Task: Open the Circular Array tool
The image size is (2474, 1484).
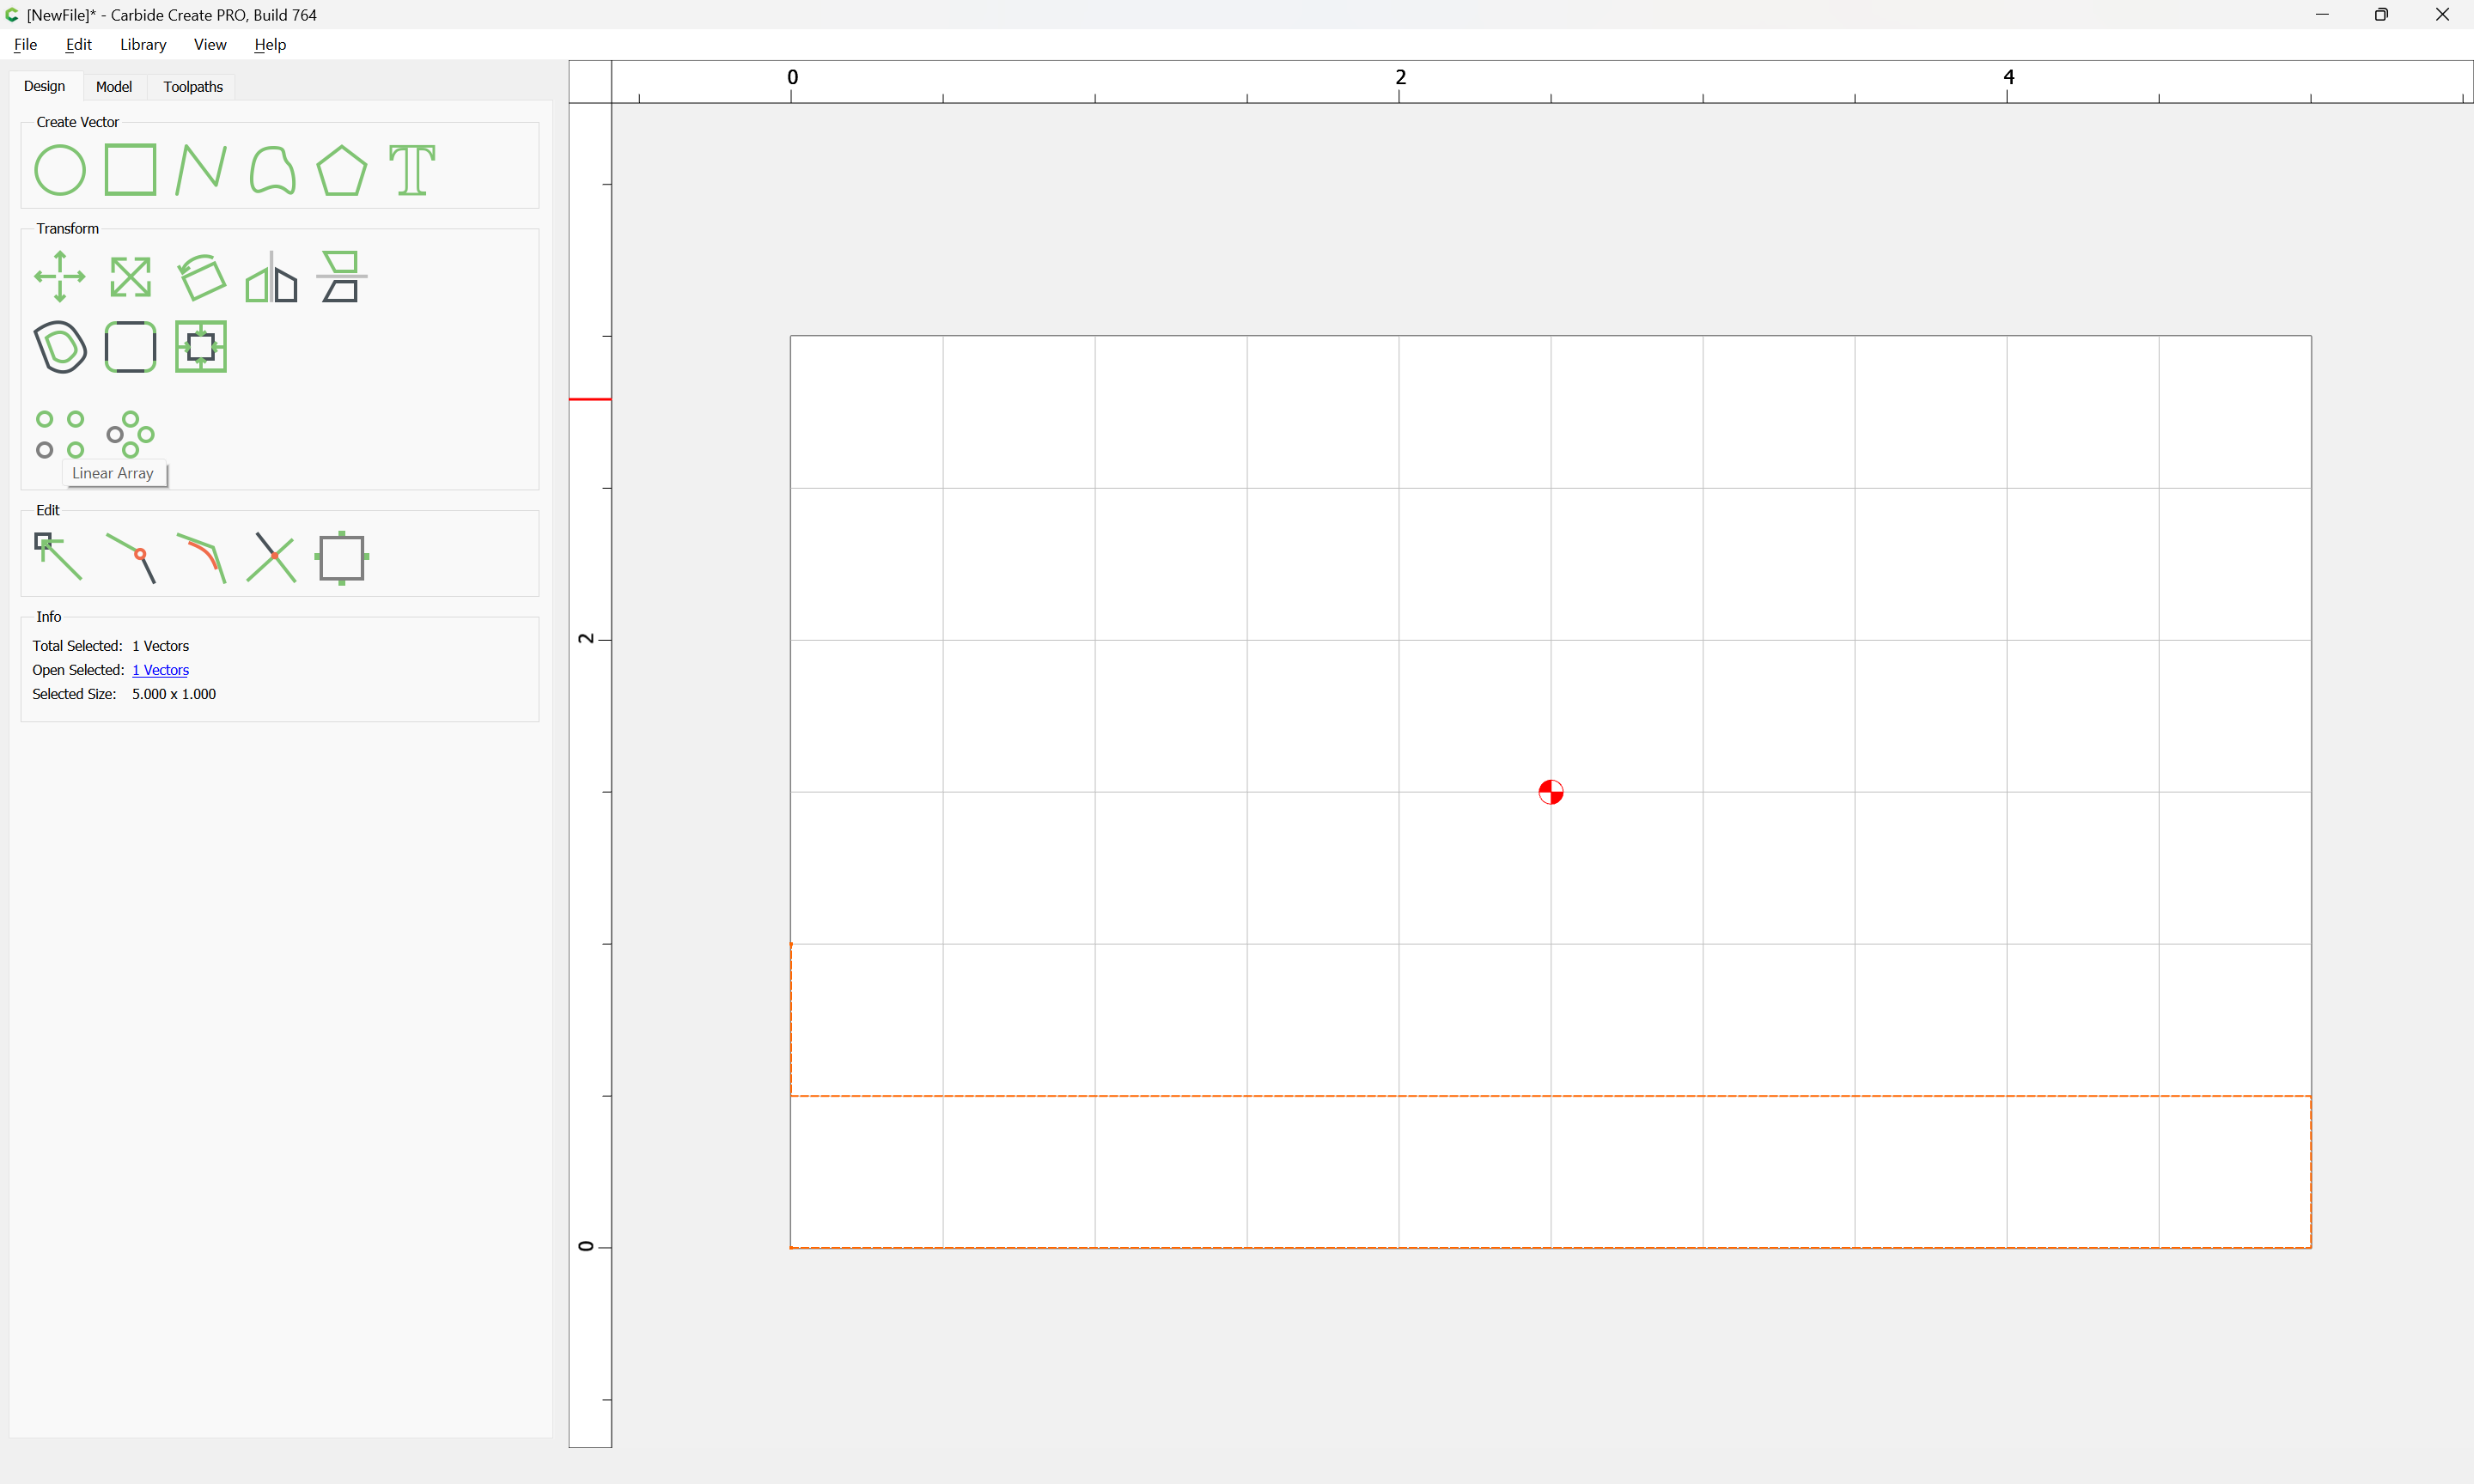Action: click(130, 434)
